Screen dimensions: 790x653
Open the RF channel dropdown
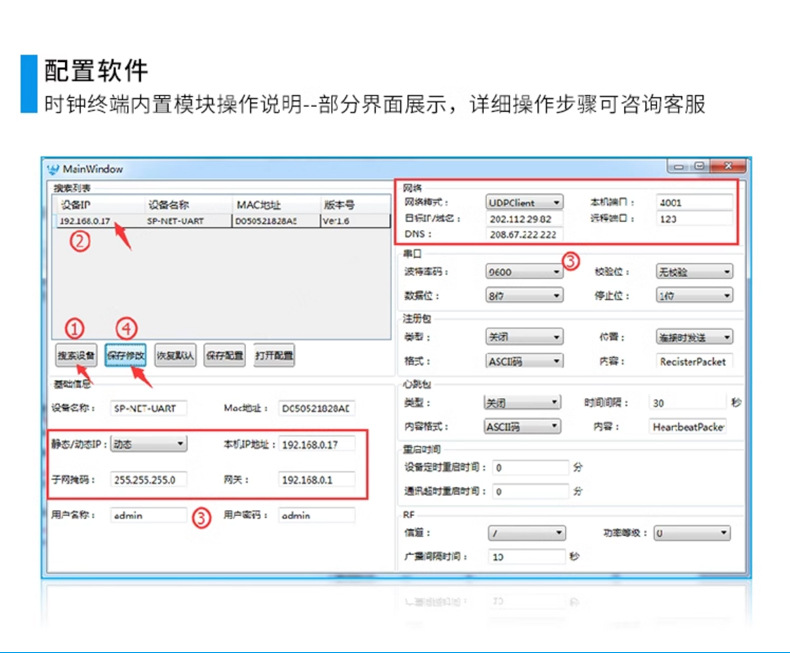click(x=526, y=533)
